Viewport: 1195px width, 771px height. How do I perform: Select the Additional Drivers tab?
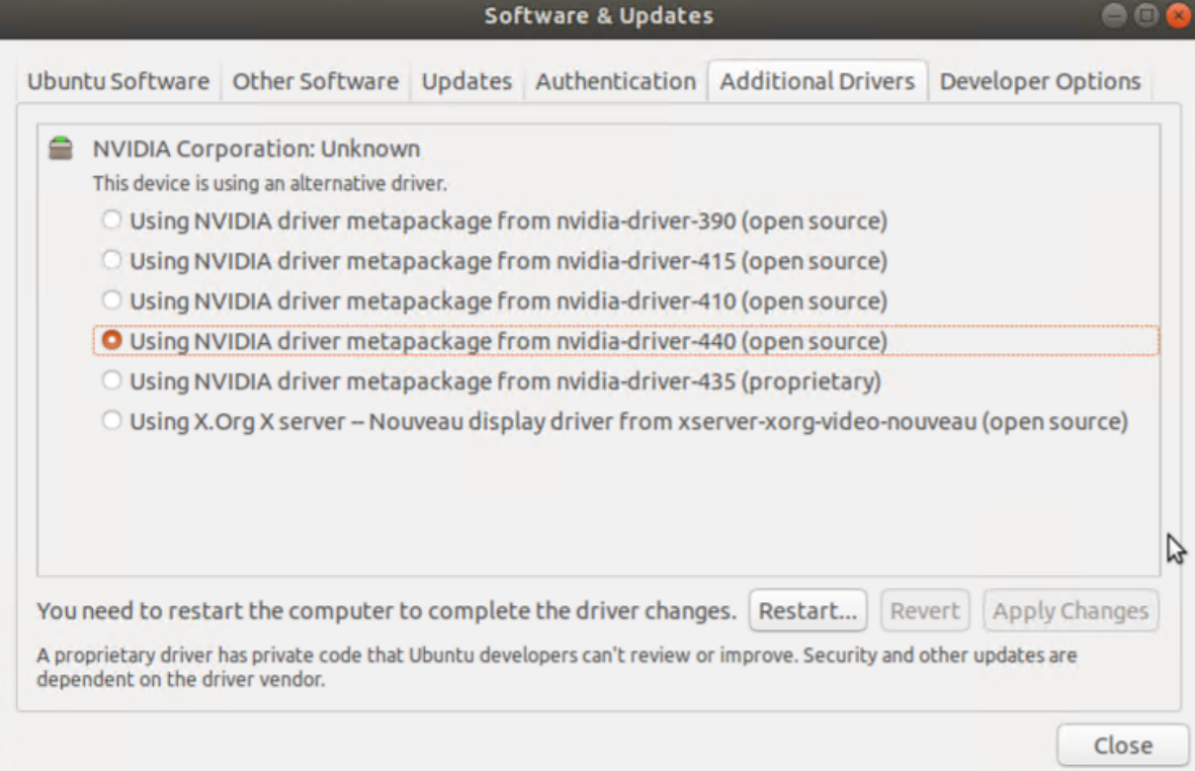[x=817, y=81]
